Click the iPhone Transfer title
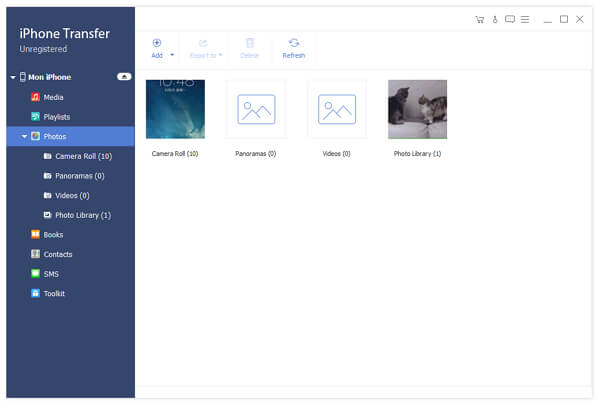The width and height of the screenshot is (600, 406). click(x=65, y=34)
